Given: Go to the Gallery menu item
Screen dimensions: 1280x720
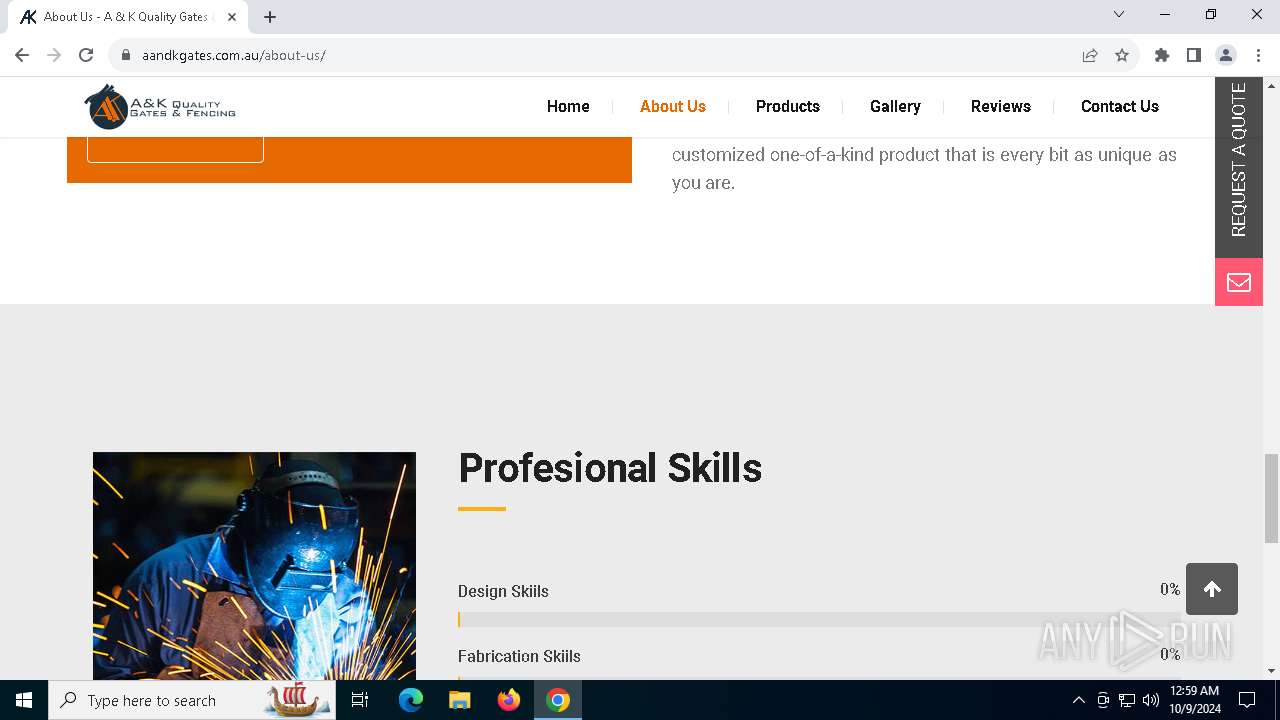Looking at the screenshot, I should pos(895,106).
